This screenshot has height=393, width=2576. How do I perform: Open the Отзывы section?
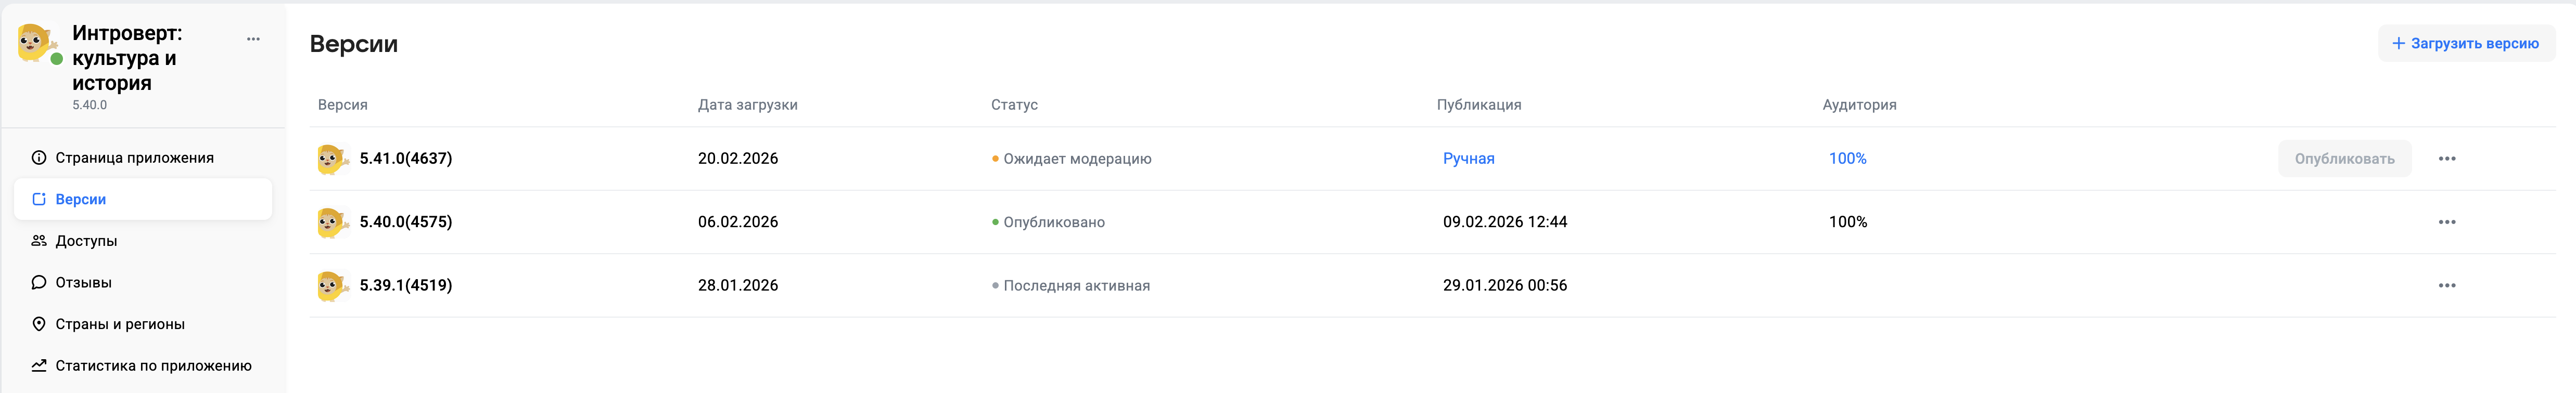(x=83, y=283)
